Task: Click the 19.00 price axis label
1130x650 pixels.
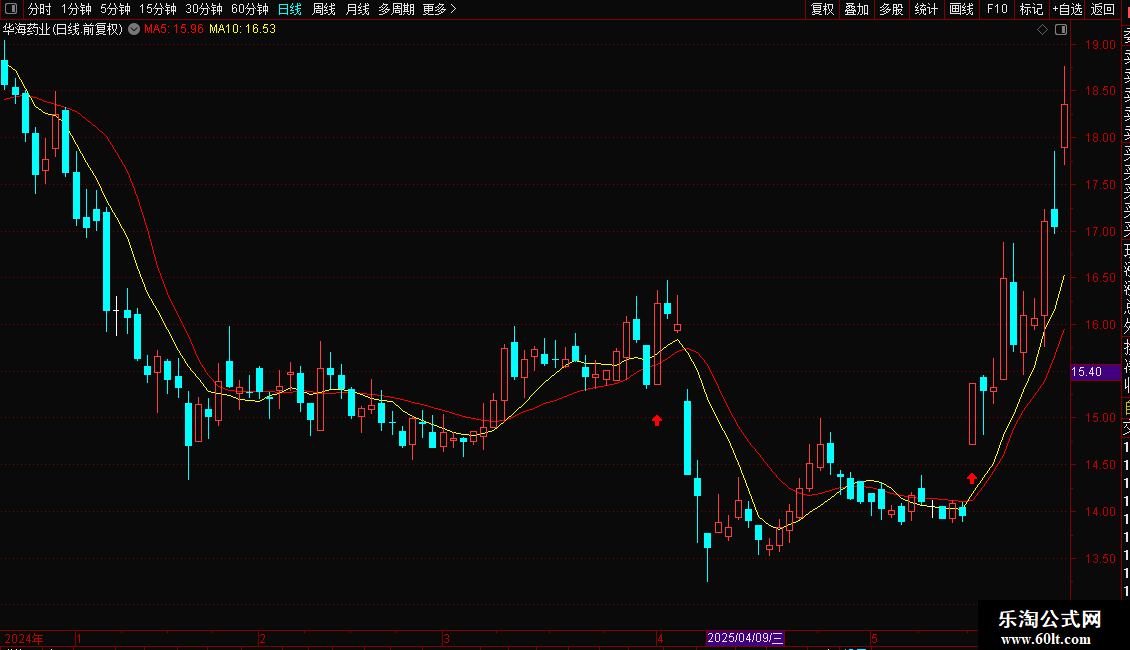Action: point(1100,45)
